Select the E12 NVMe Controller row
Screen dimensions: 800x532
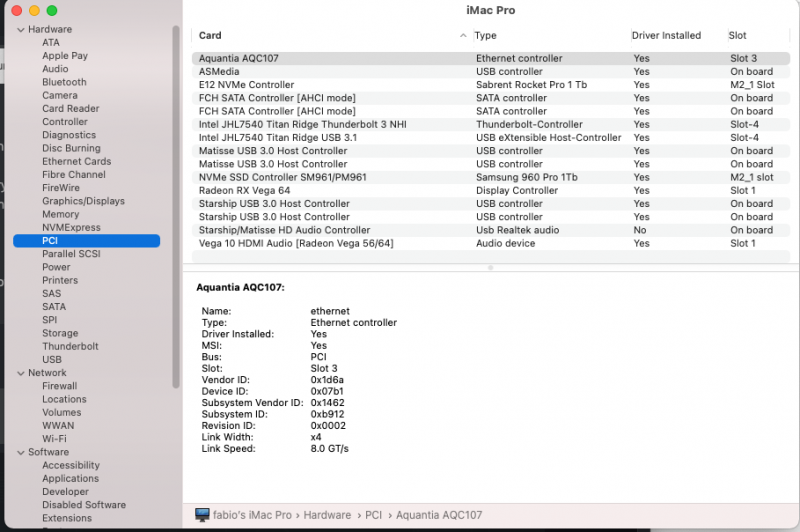coord(491,85)
